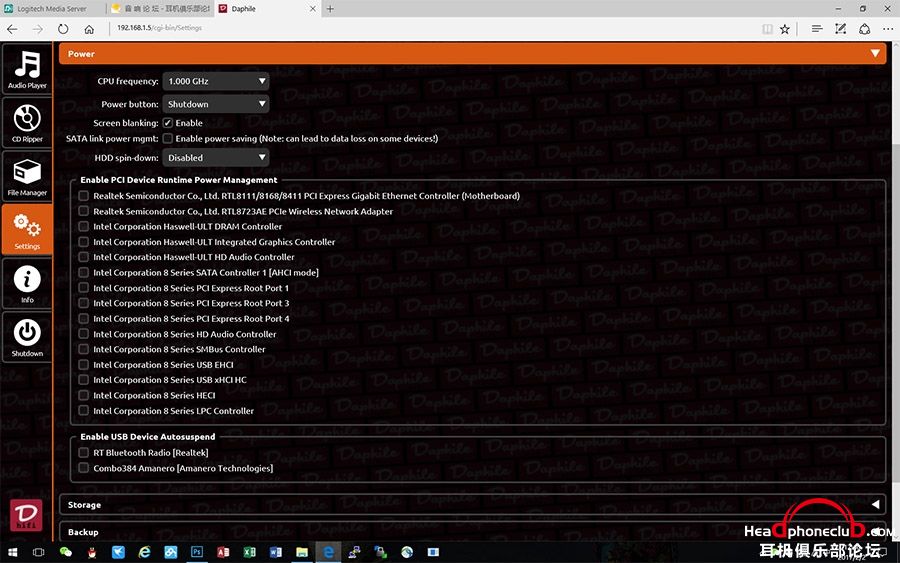Check Haswell-ULT DRAM Controller checkbox

click(x=84, y=226)
